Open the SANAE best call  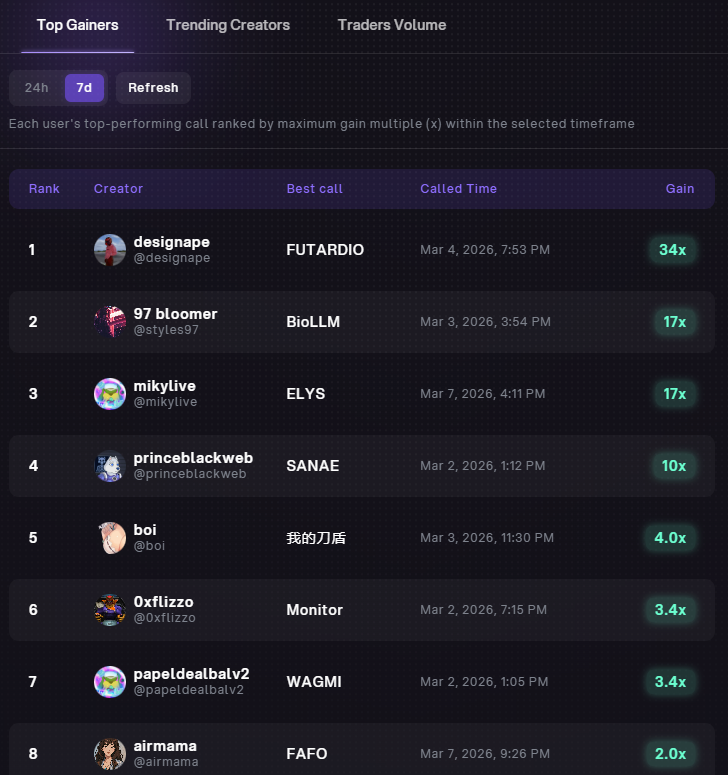(313, 466)
